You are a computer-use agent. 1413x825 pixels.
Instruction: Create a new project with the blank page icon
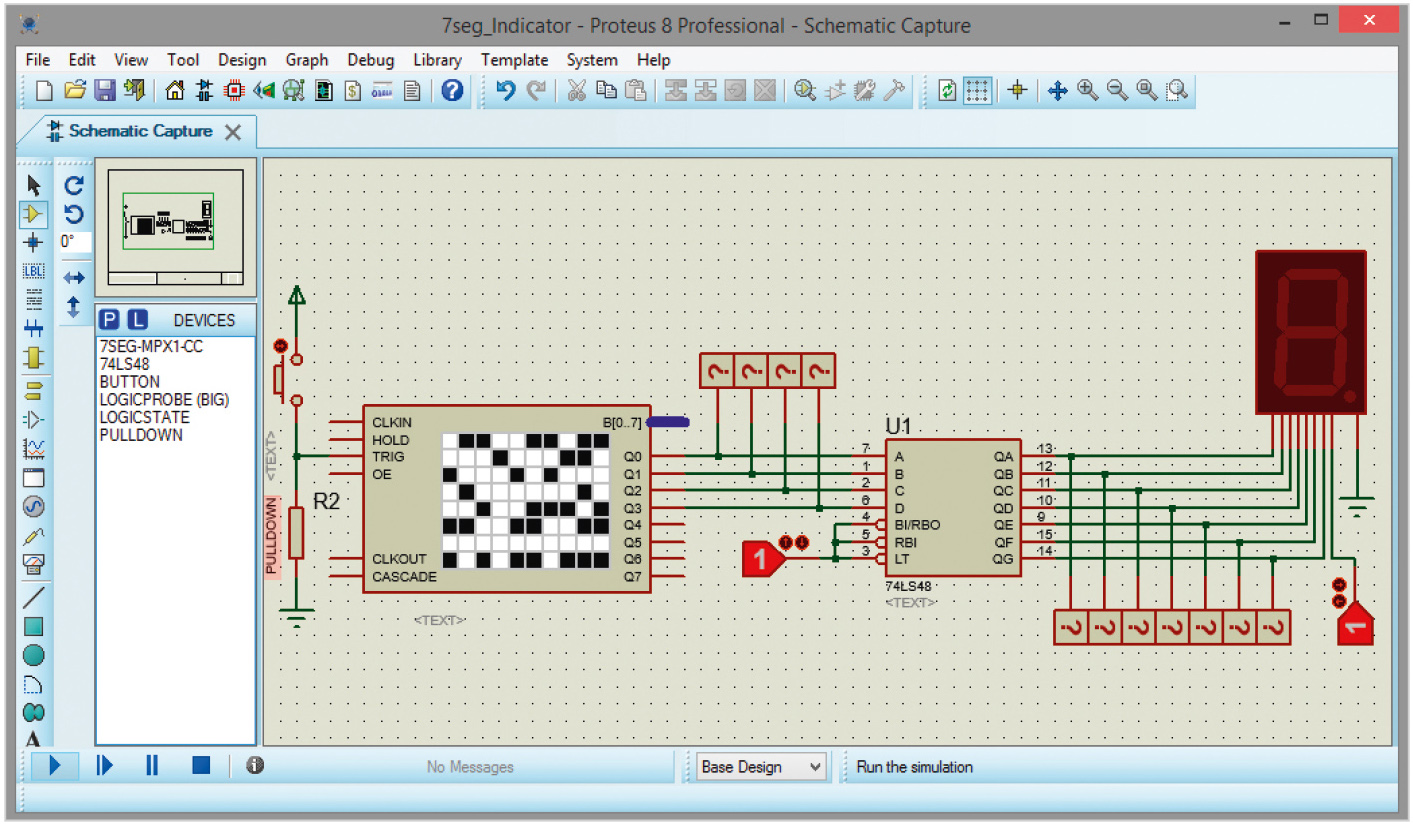click(x=44, y=91)
